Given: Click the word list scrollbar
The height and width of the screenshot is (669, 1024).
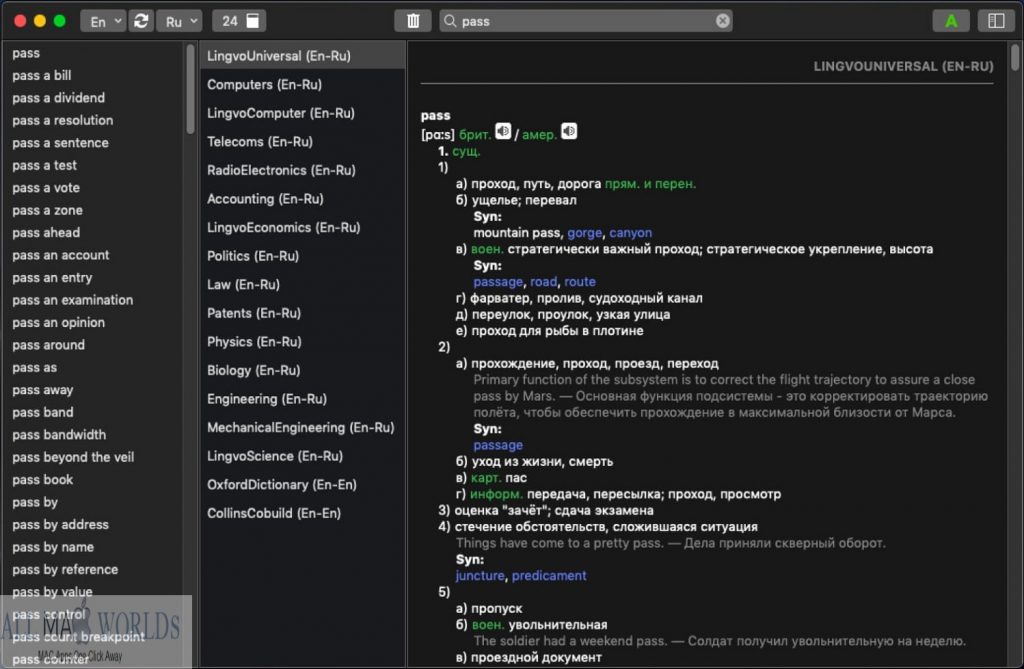Looking at the screenshot, I should pos(190,89).
